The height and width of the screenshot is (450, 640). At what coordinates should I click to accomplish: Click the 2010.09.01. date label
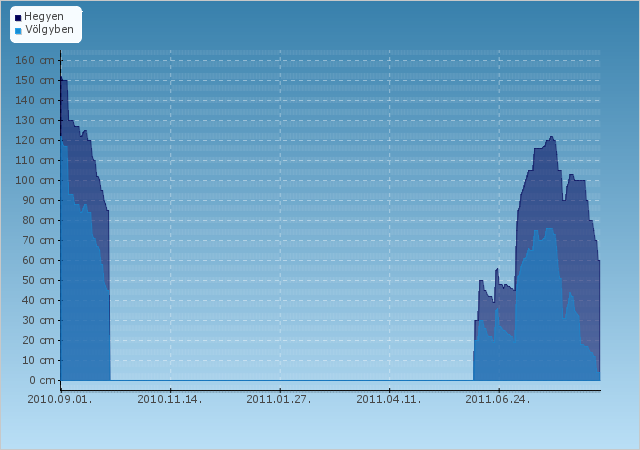point(60,399)
